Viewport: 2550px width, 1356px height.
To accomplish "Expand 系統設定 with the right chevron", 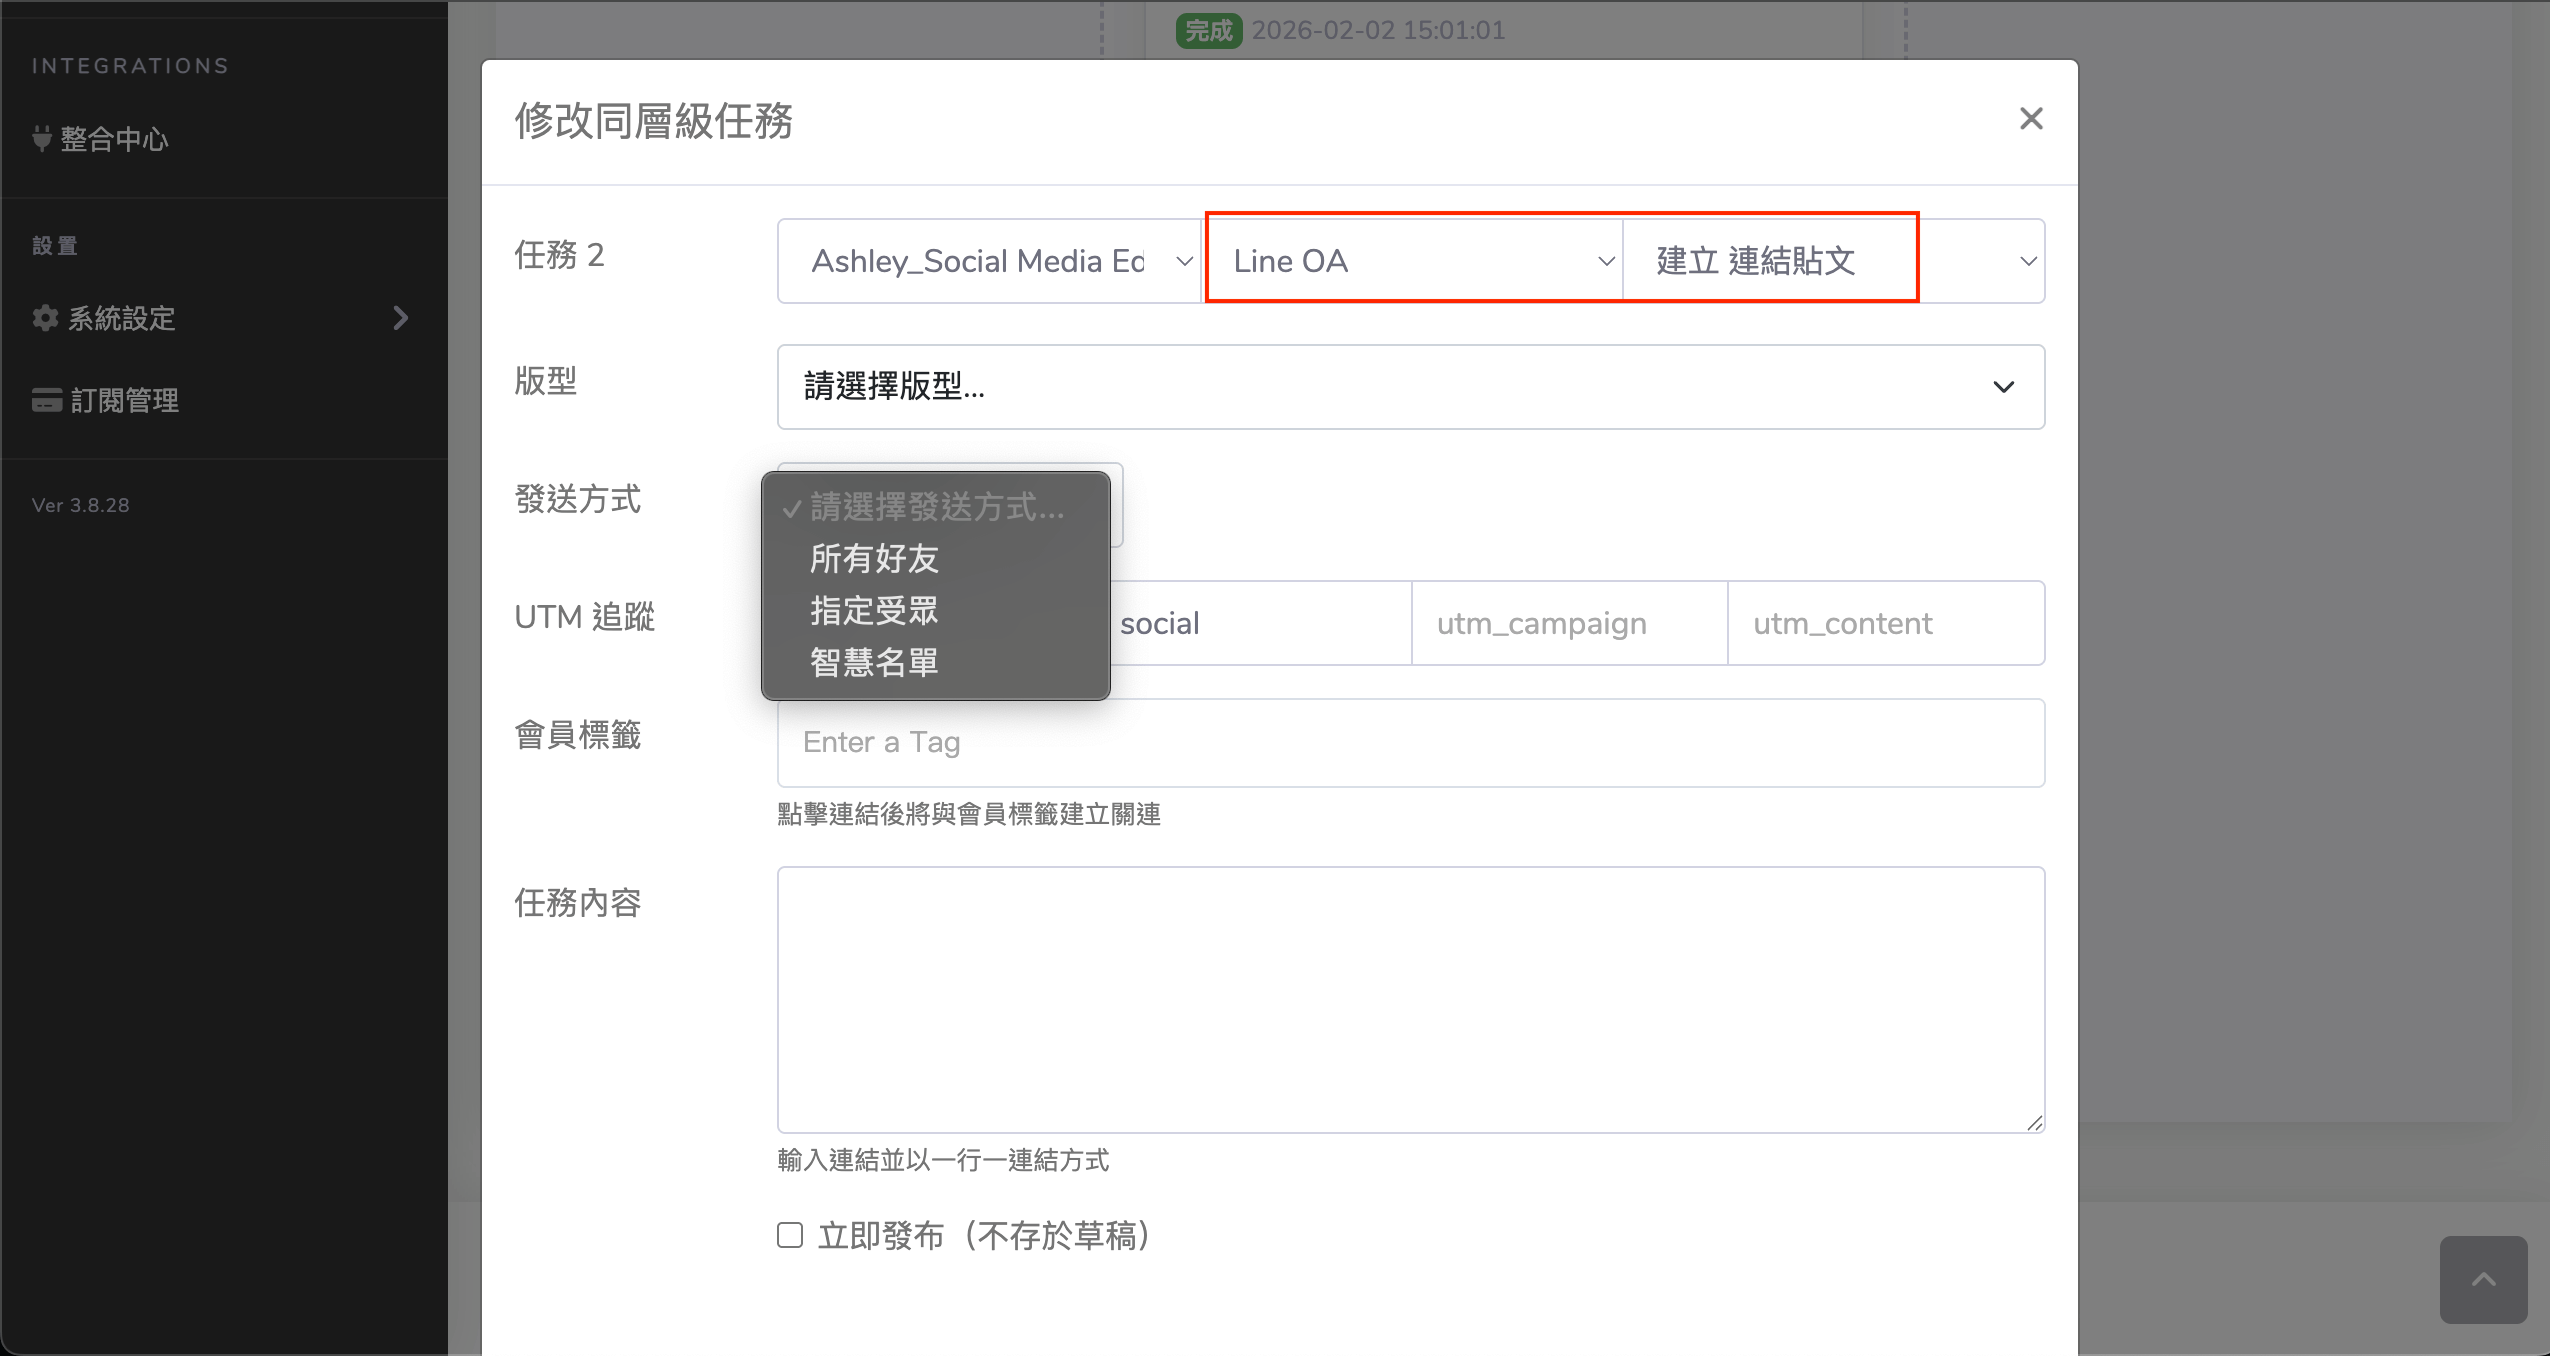I will [x=400, y=318].
